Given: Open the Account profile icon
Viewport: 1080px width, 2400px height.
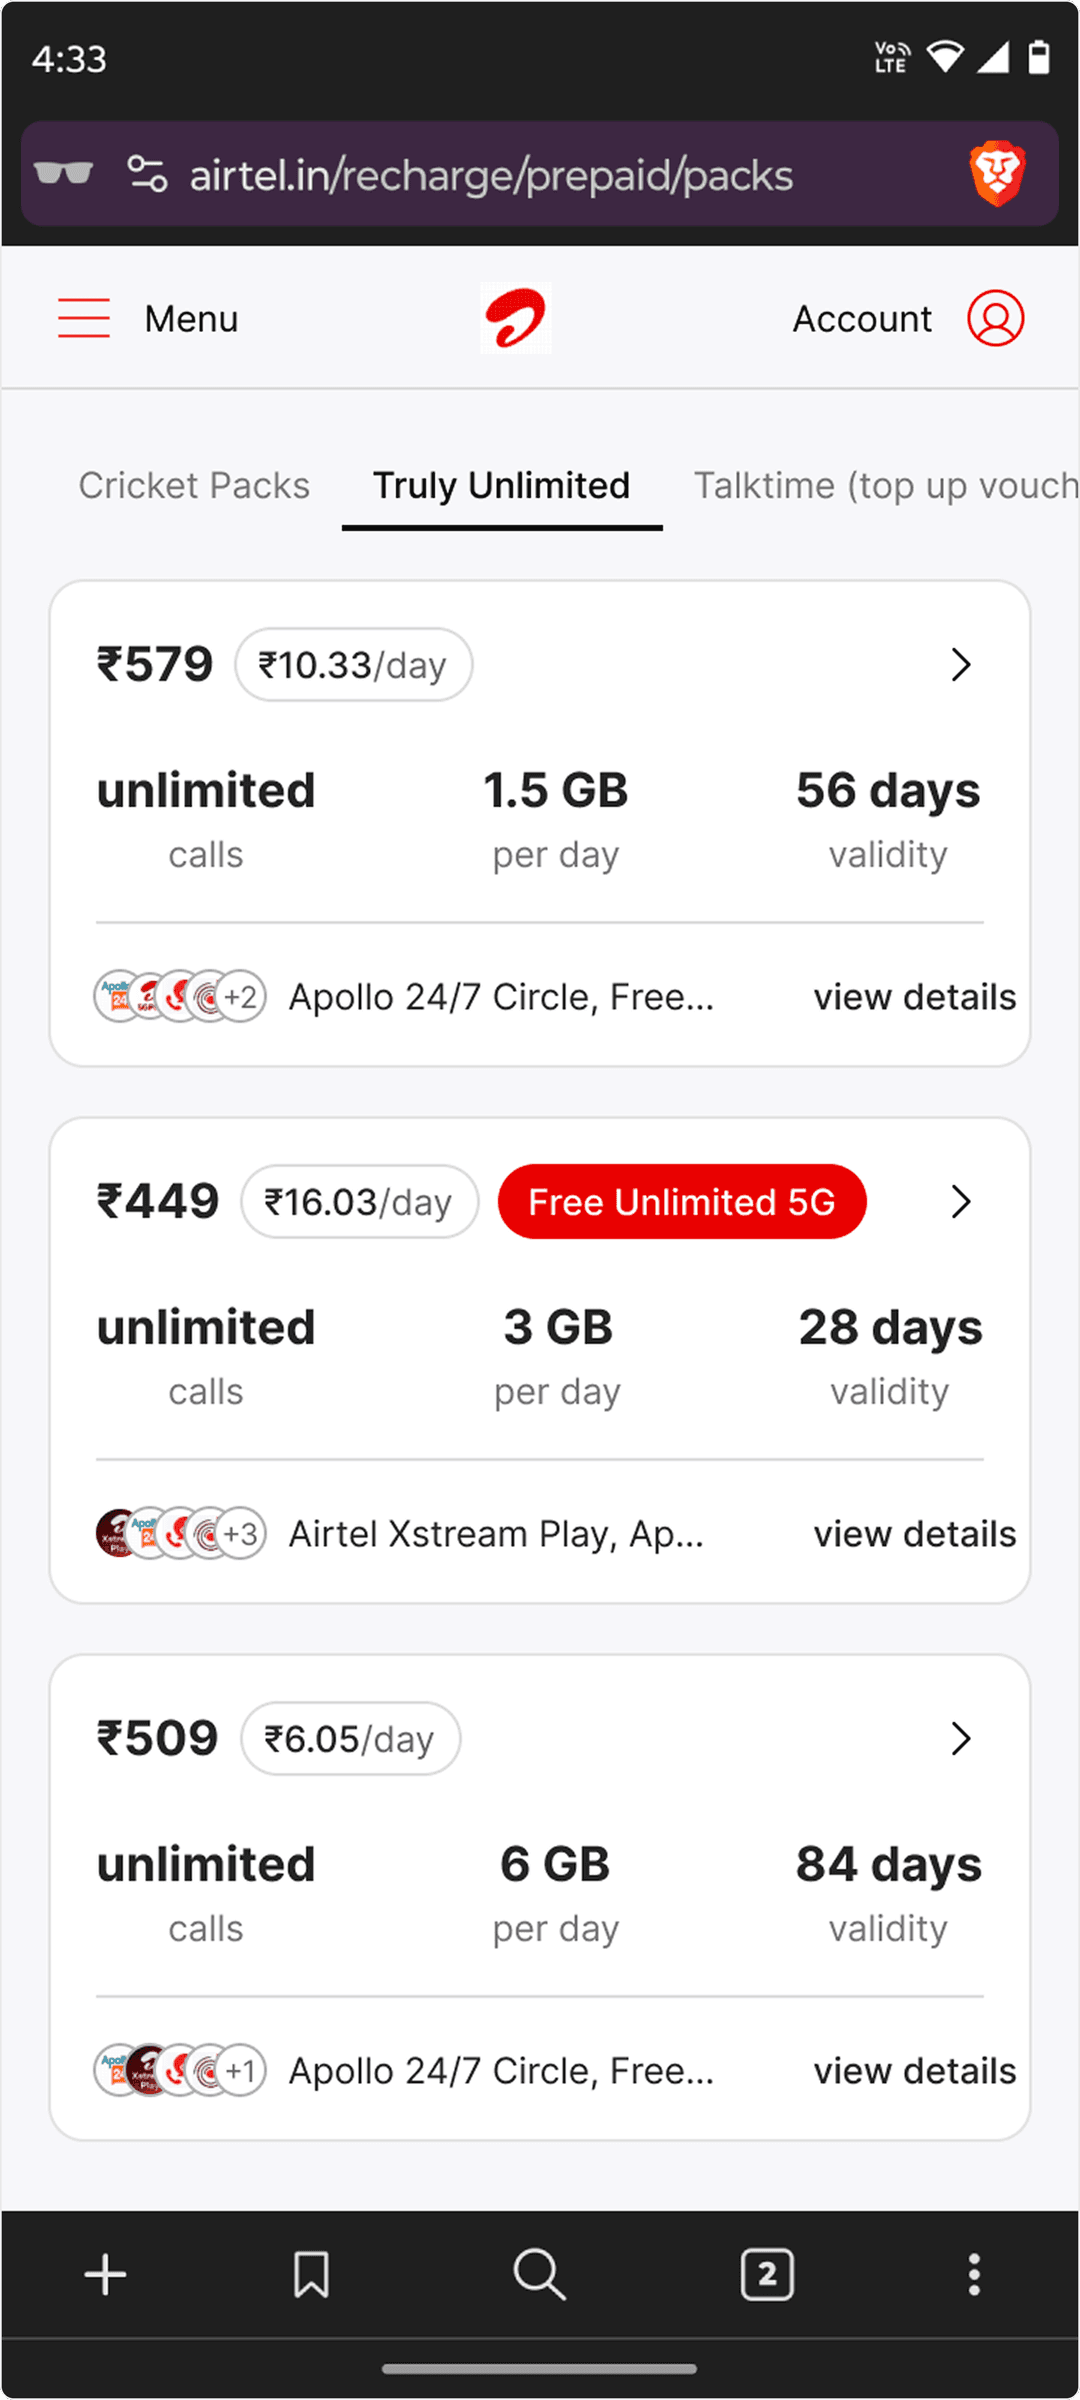Looking at the screenshot, I should tap(995, 318).
